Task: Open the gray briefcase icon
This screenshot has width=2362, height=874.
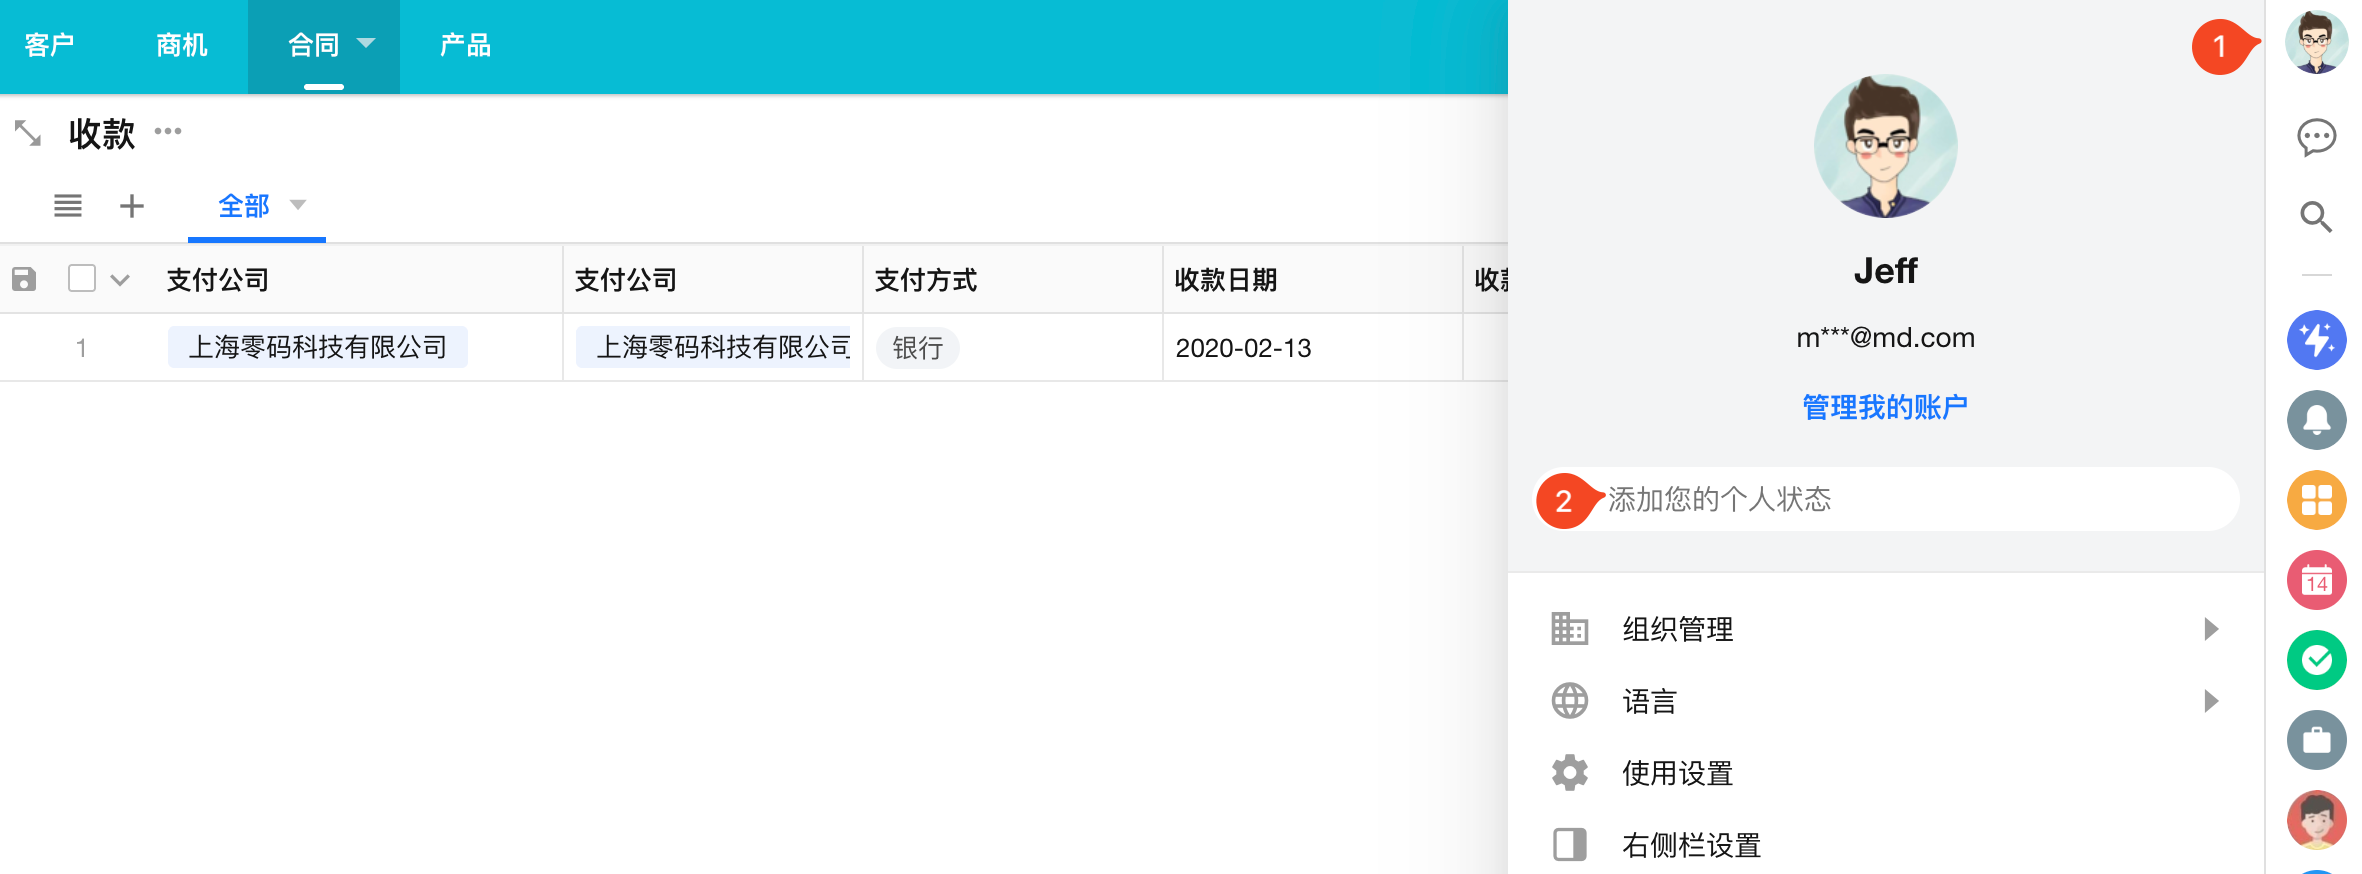Action: pyautogui.click(x=2316, y=740)
